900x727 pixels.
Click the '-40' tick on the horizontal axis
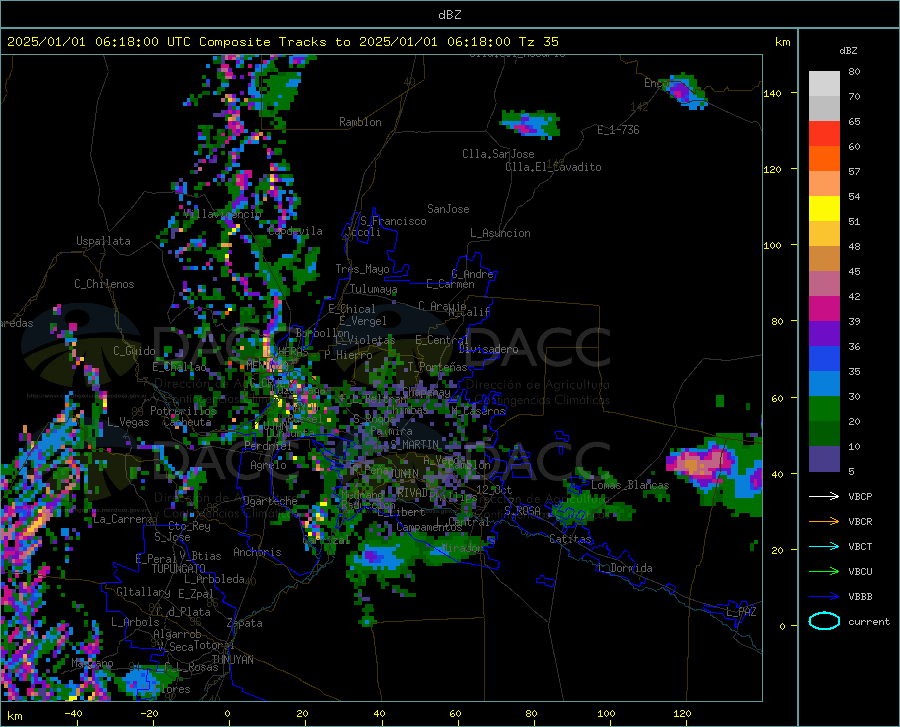point(73,714)
